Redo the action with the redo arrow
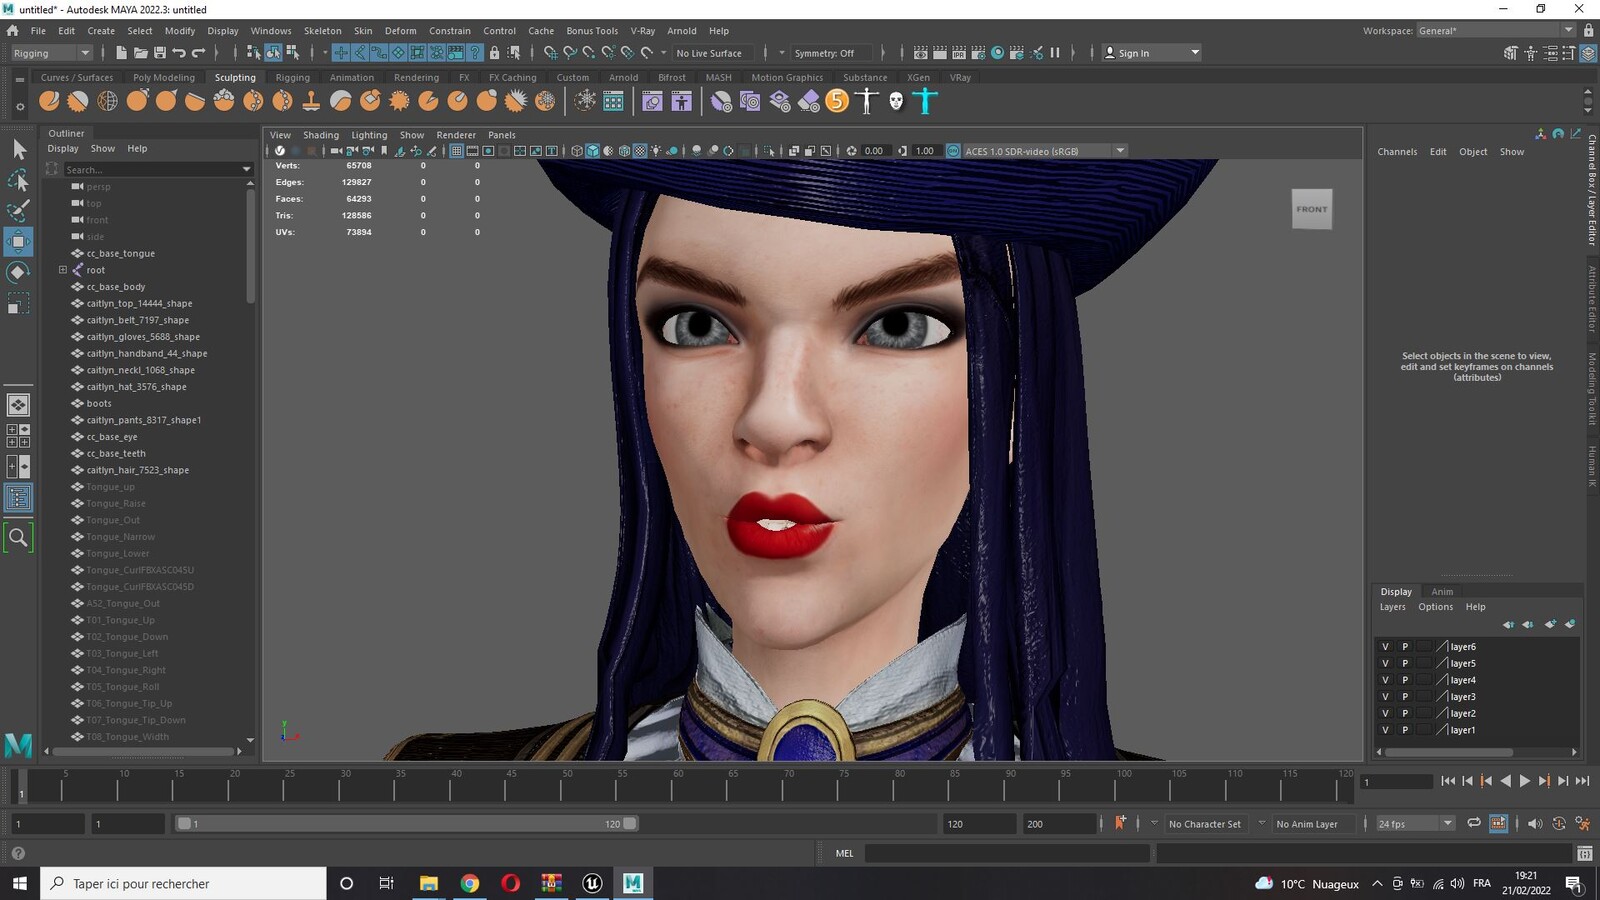The width and height of the screenshot is (1600, 900). (198, 53)
